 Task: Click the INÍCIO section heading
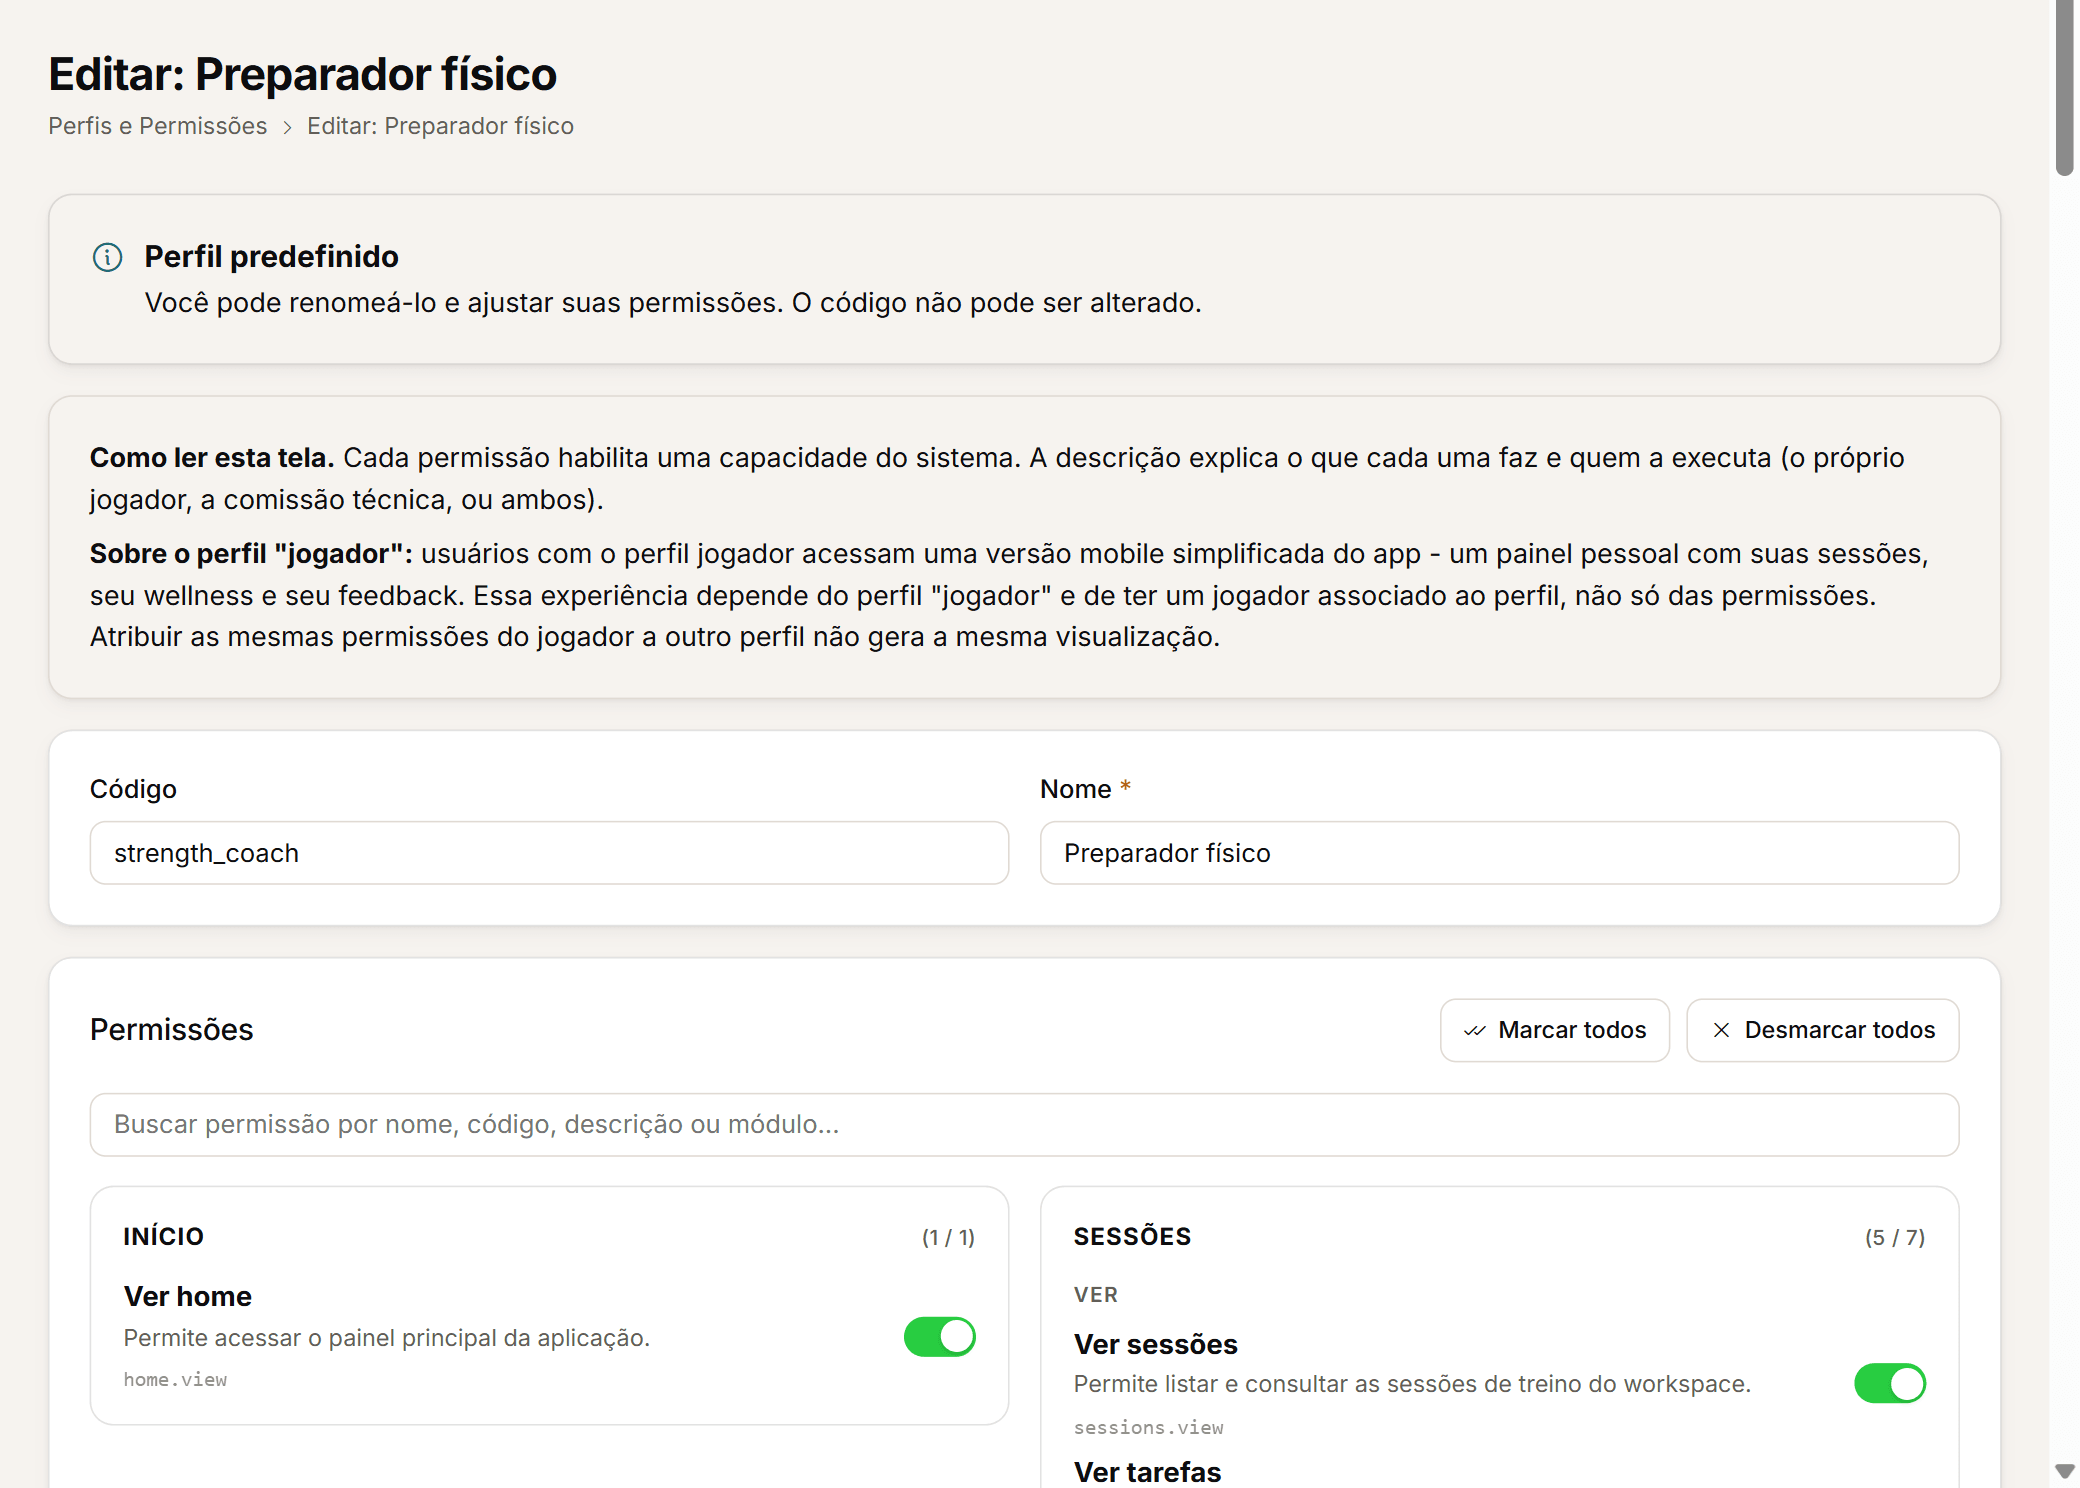tap(164, 1237)
